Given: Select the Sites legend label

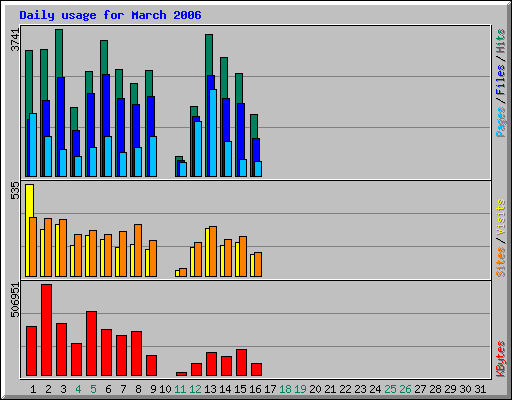Looking at the screenshot, I should coord(500,262).
